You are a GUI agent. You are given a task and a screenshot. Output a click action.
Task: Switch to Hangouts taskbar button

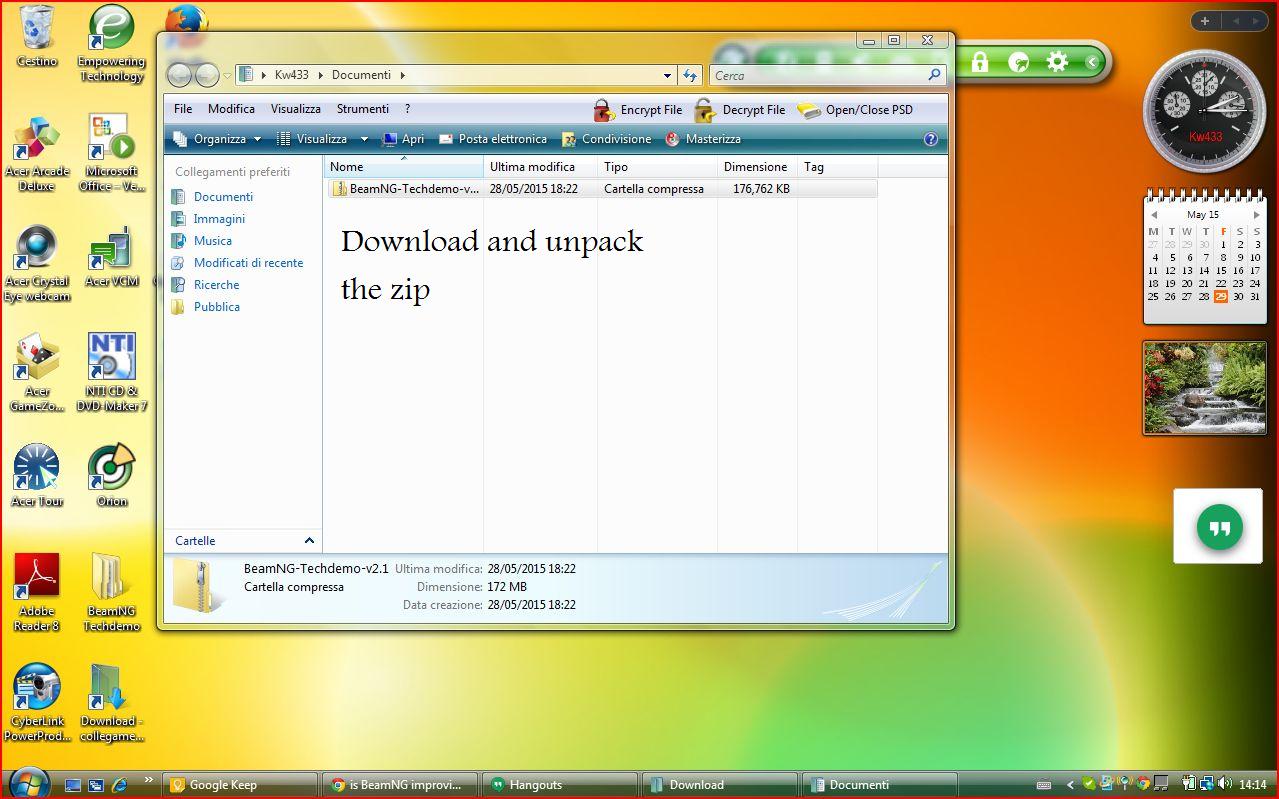coord(560,785)
